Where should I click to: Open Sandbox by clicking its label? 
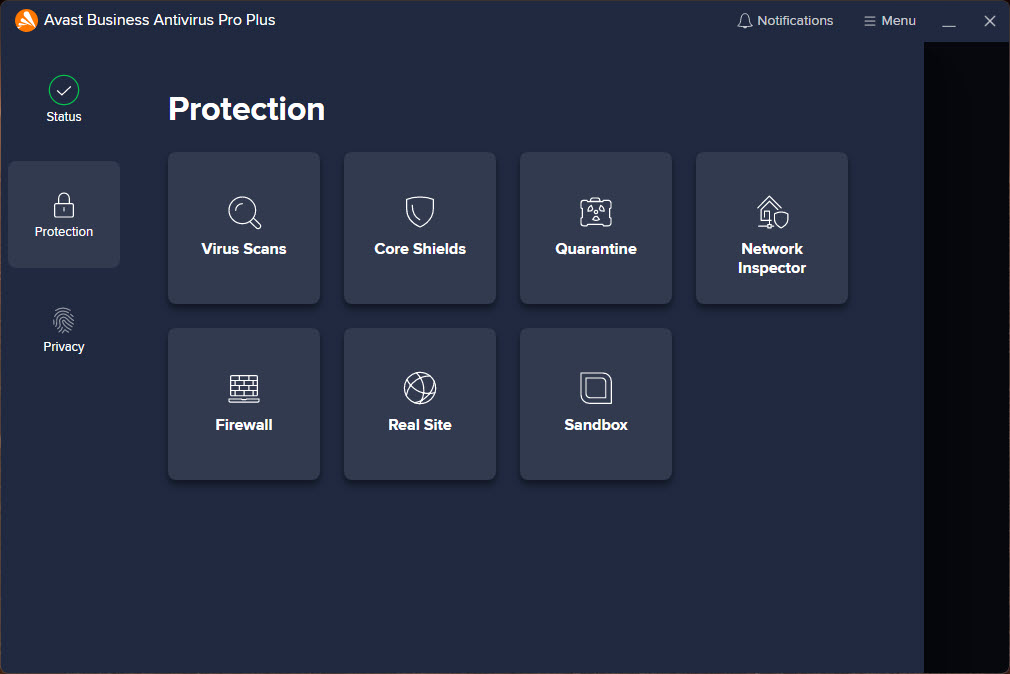[x=596, y=425]
